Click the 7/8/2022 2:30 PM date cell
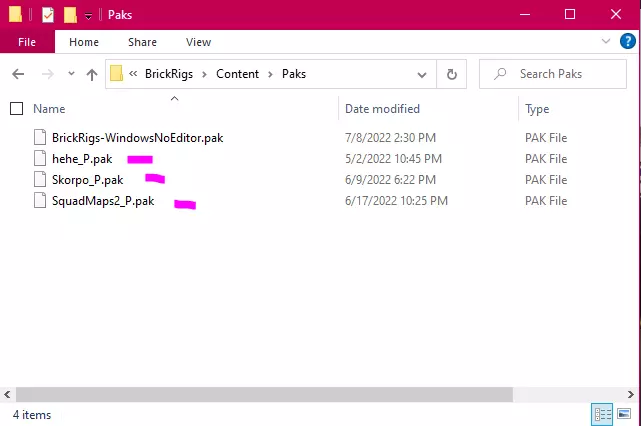Viewport: 641px width, 426px height. coord(390,138)
